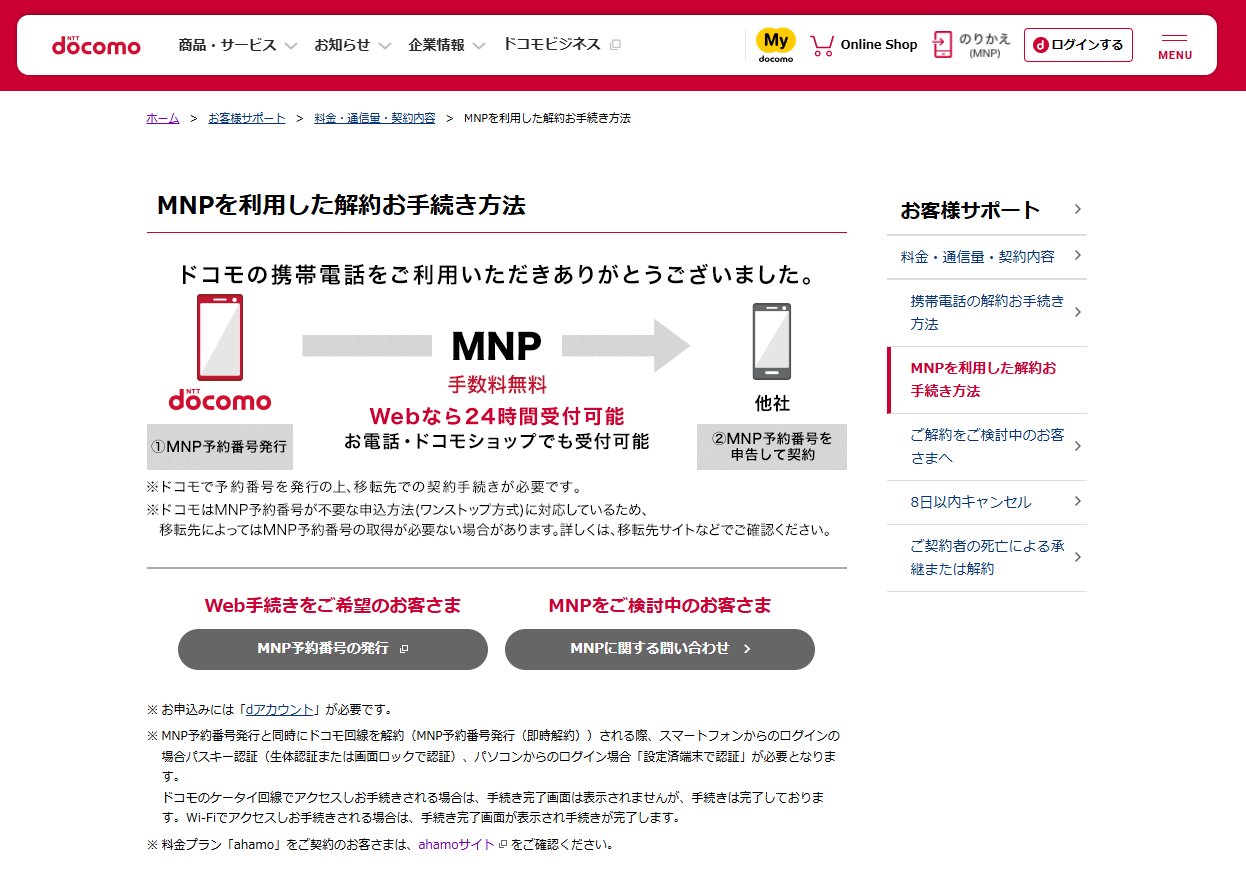Click the MNPに関する問い合わせ button
1246x874 pixels.
tap(660, 649)
